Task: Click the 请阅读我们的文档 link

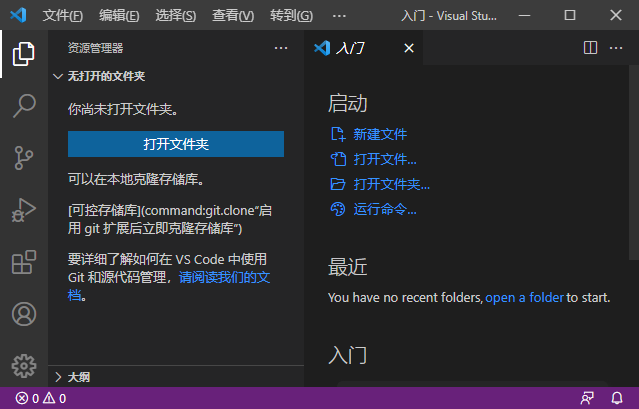Action: [224, 277]
